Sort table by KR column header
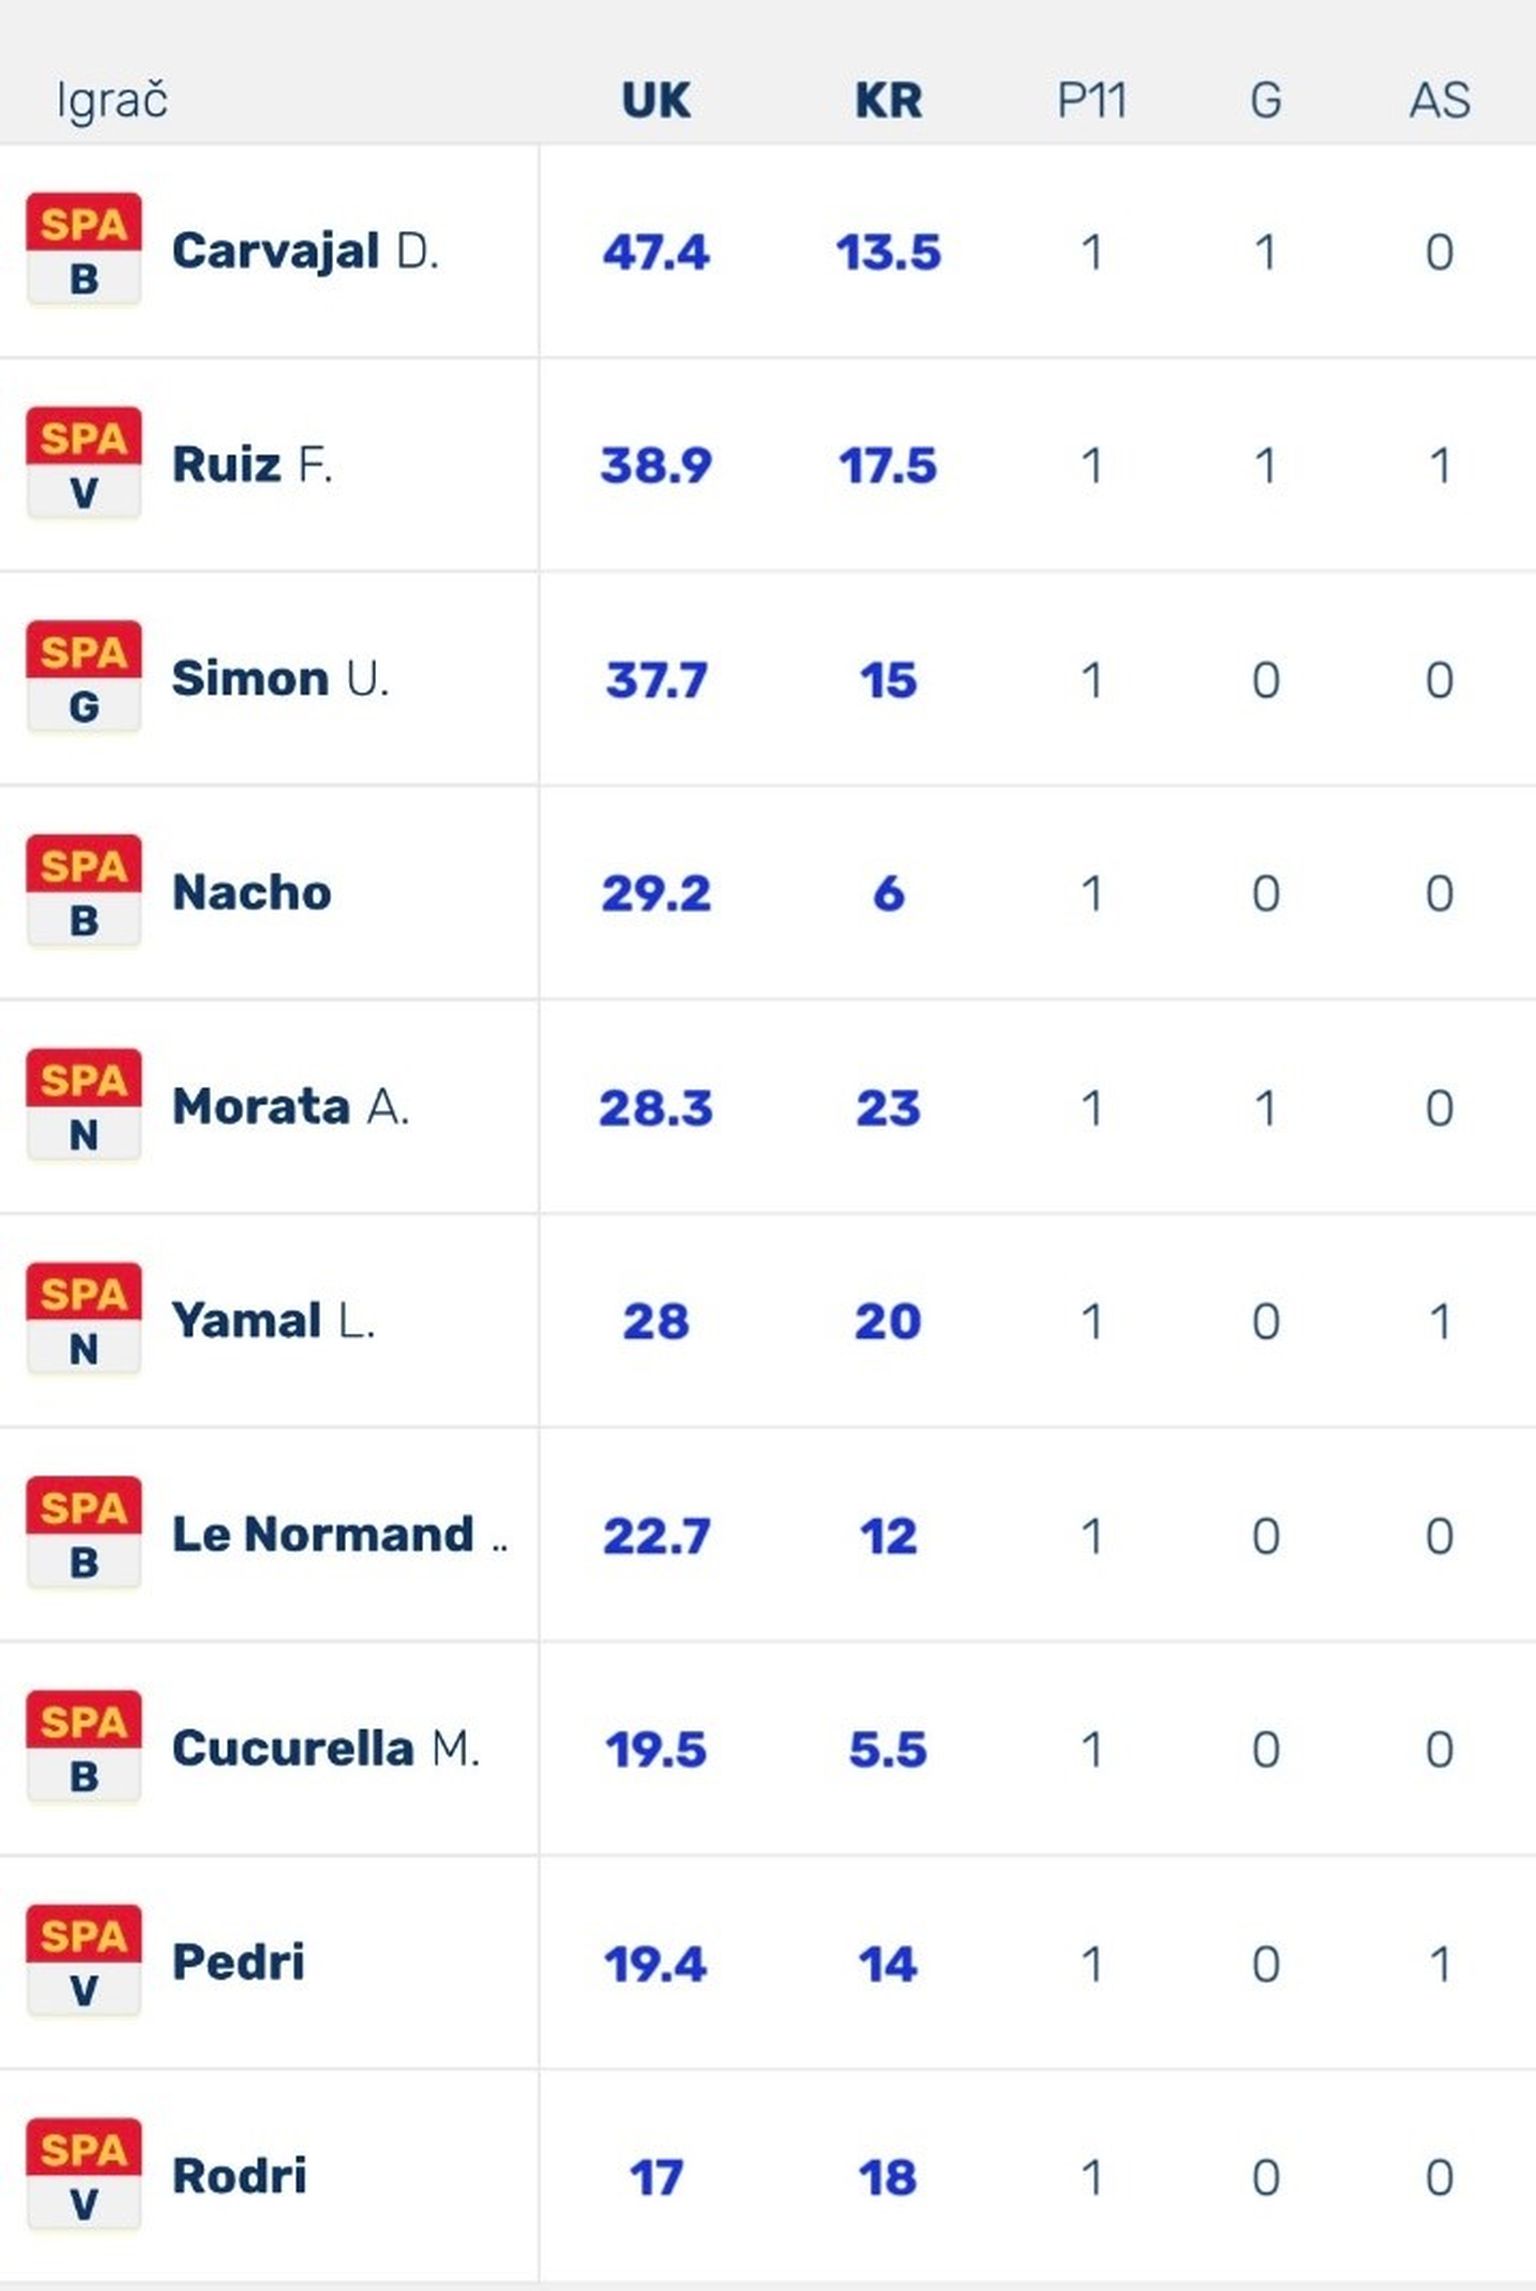The width and height of the screenshot is (1536, 2291). (888, 100)
